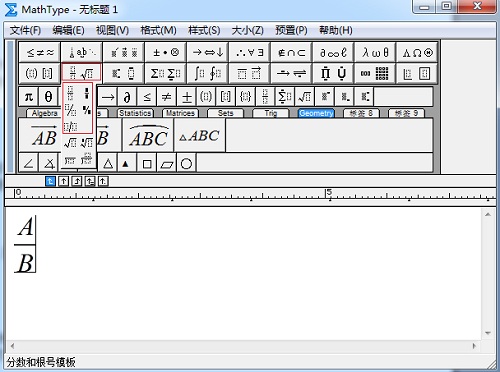Select the large diagonal fraction template
The width and height of the screenshot is (500, 372).
tap(70, 109)
